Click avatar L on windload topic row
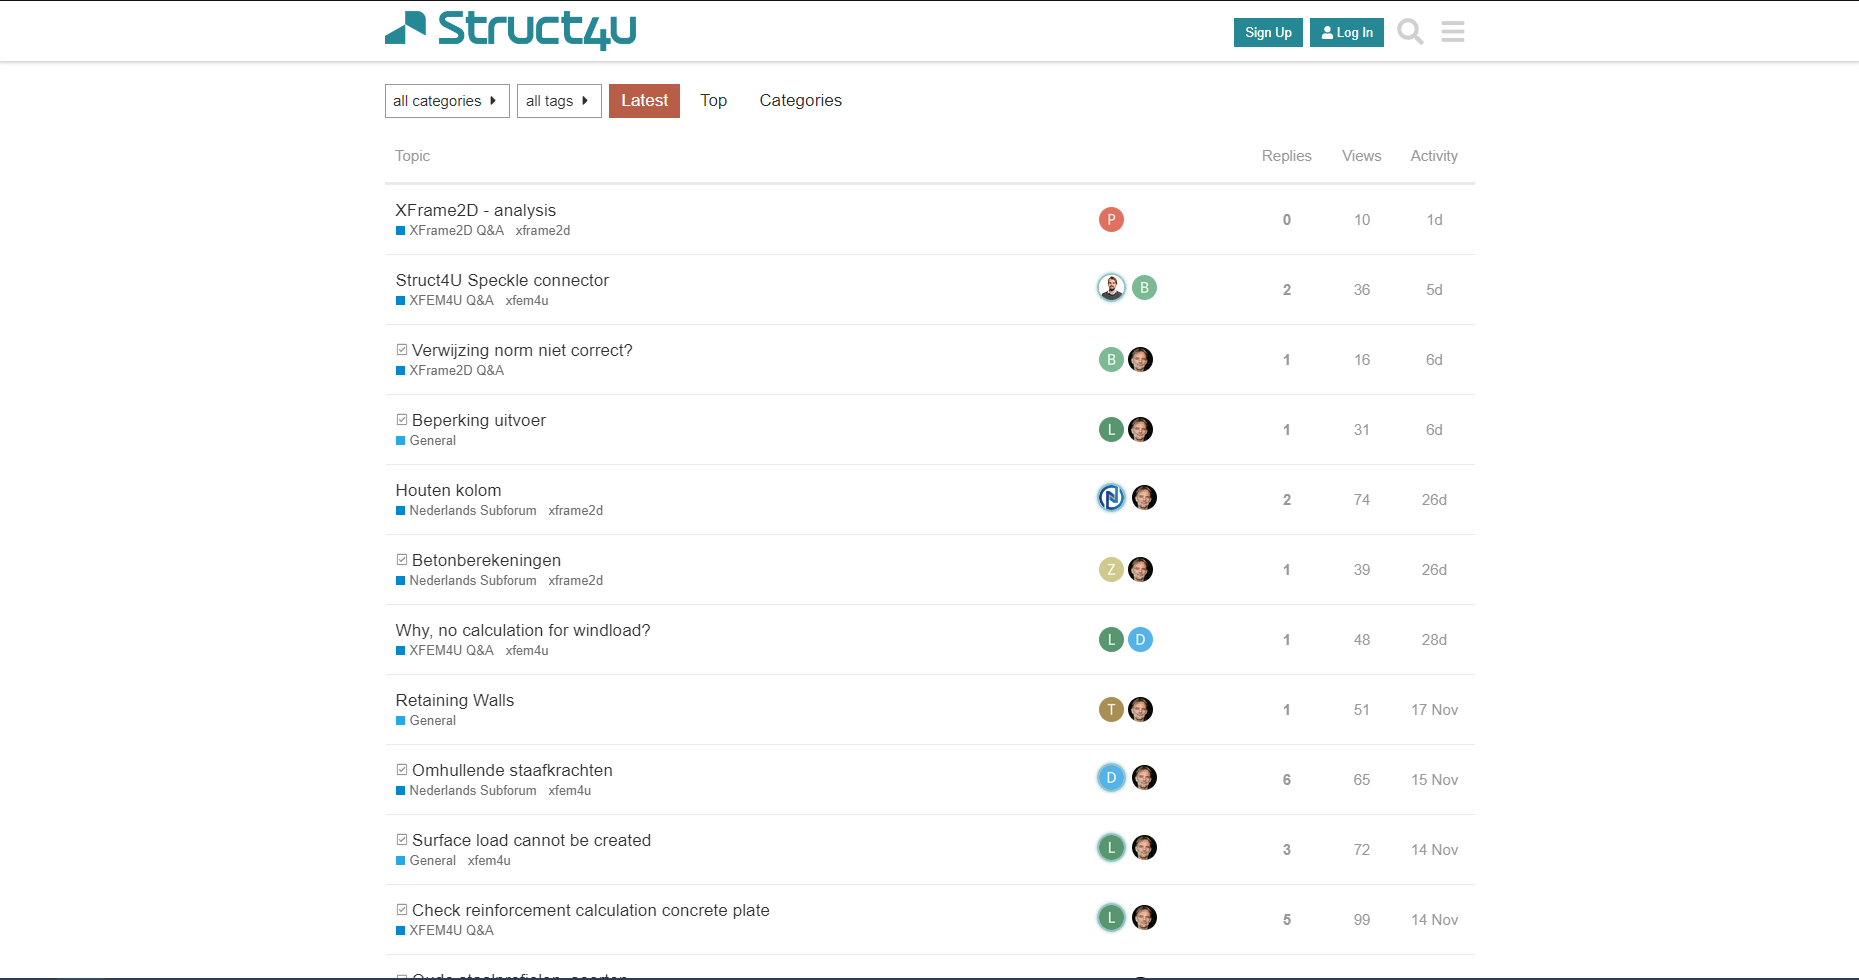Viewport: 1859px width, 980px height. tap(1111, 640)
